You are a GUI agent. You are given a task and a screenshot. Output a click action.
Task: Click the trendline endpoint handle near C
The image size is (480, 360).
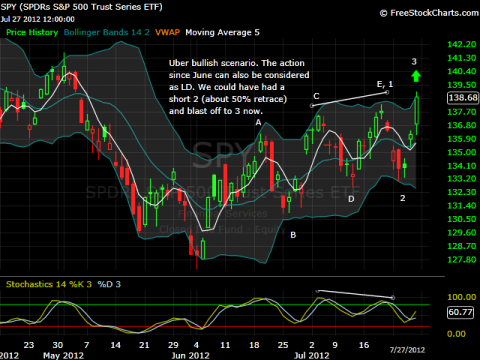pos(312,106)
